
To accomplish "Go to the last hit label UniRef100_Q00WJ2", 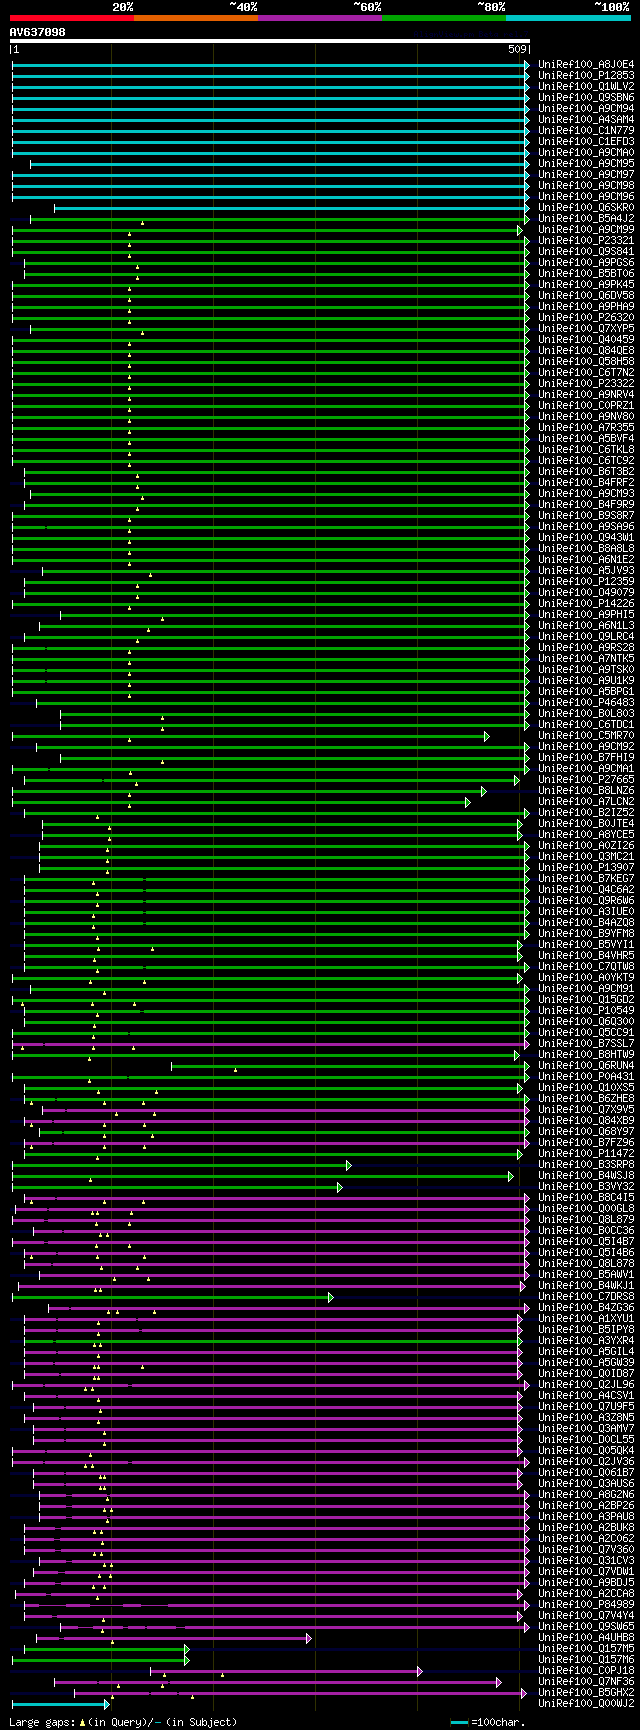I will pos(586,1703).
